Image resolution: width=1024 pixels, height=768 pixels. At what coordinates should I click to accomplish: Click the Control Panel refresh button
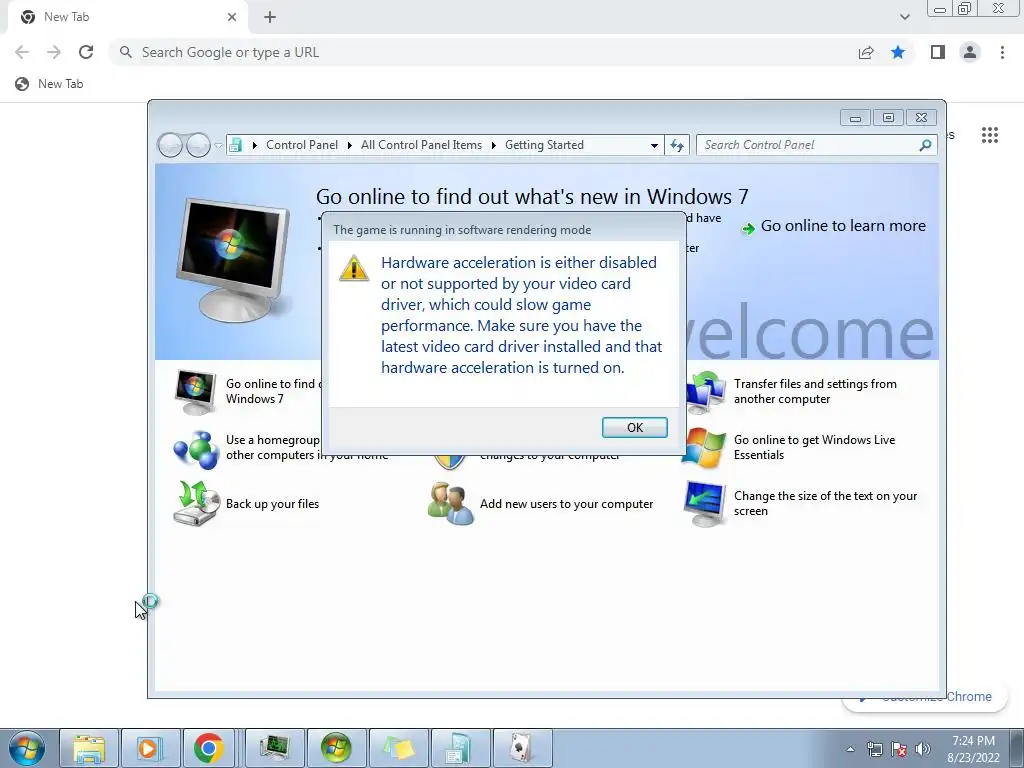677,145
